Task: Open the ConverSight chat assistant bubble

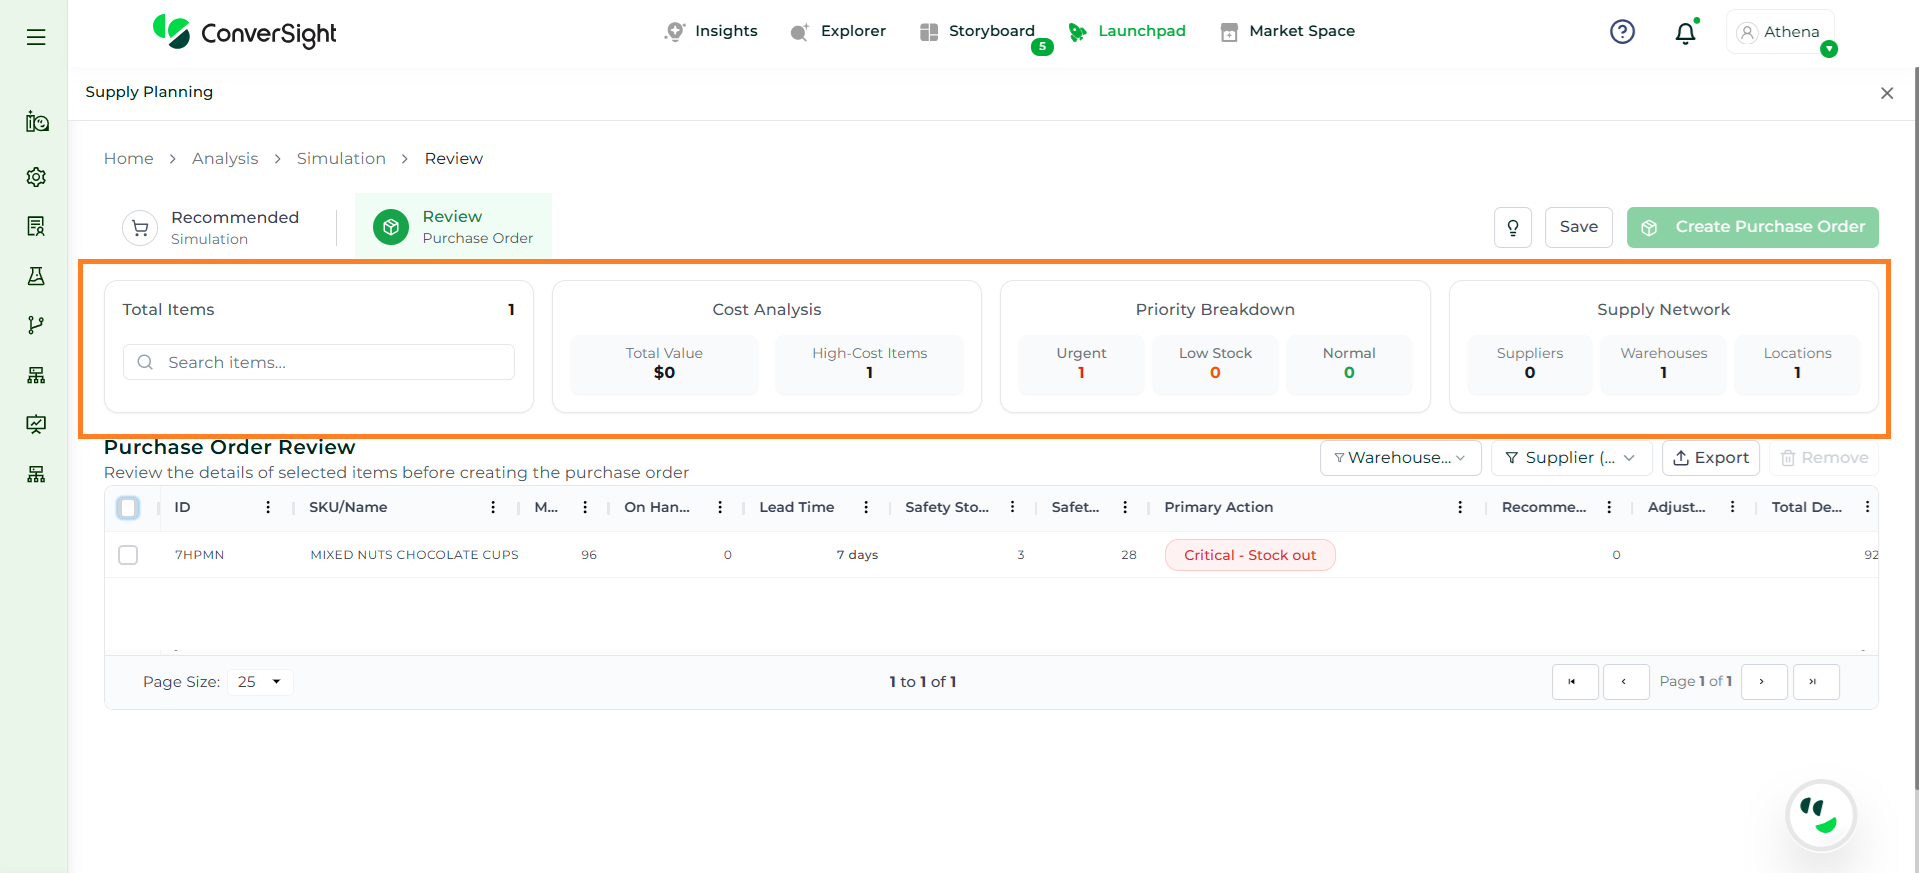Action: [1820, 815]
